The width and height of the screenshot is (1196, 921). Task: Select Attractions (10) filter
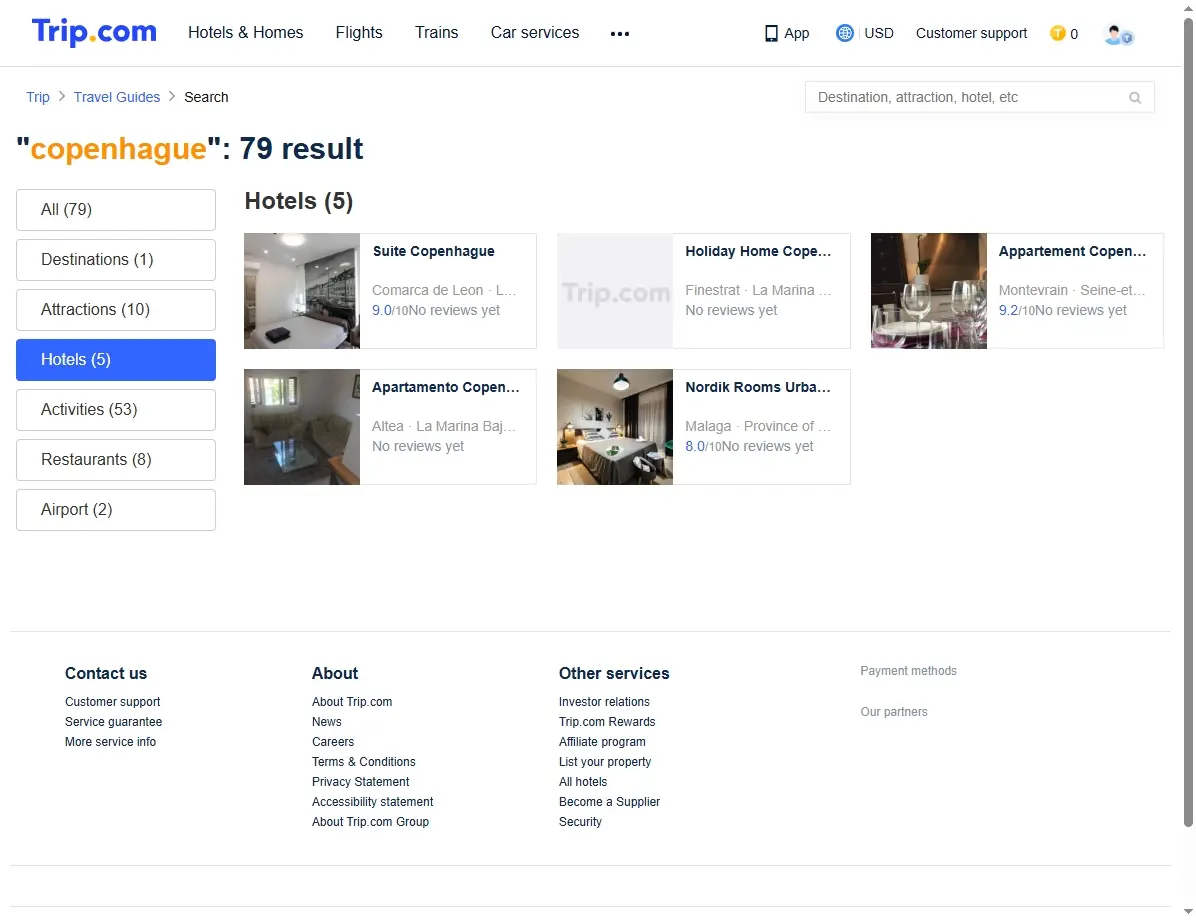pos(116,310)
